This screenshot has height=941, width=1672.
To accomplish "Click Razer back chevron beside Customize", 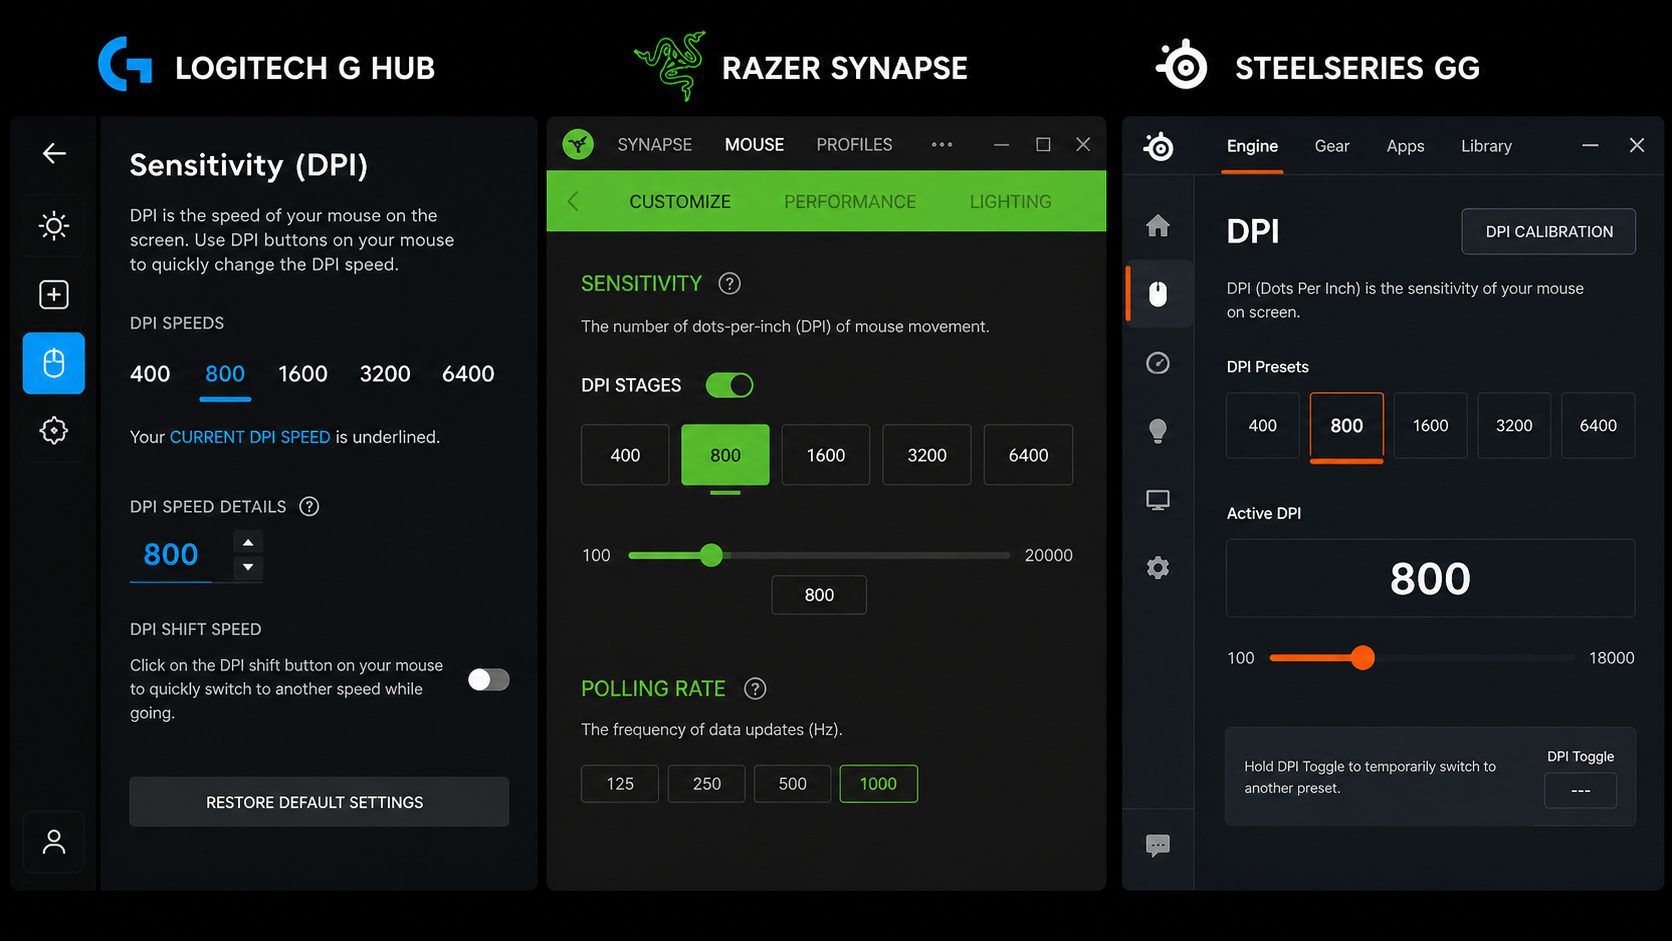I will click(x=573, y=202).
